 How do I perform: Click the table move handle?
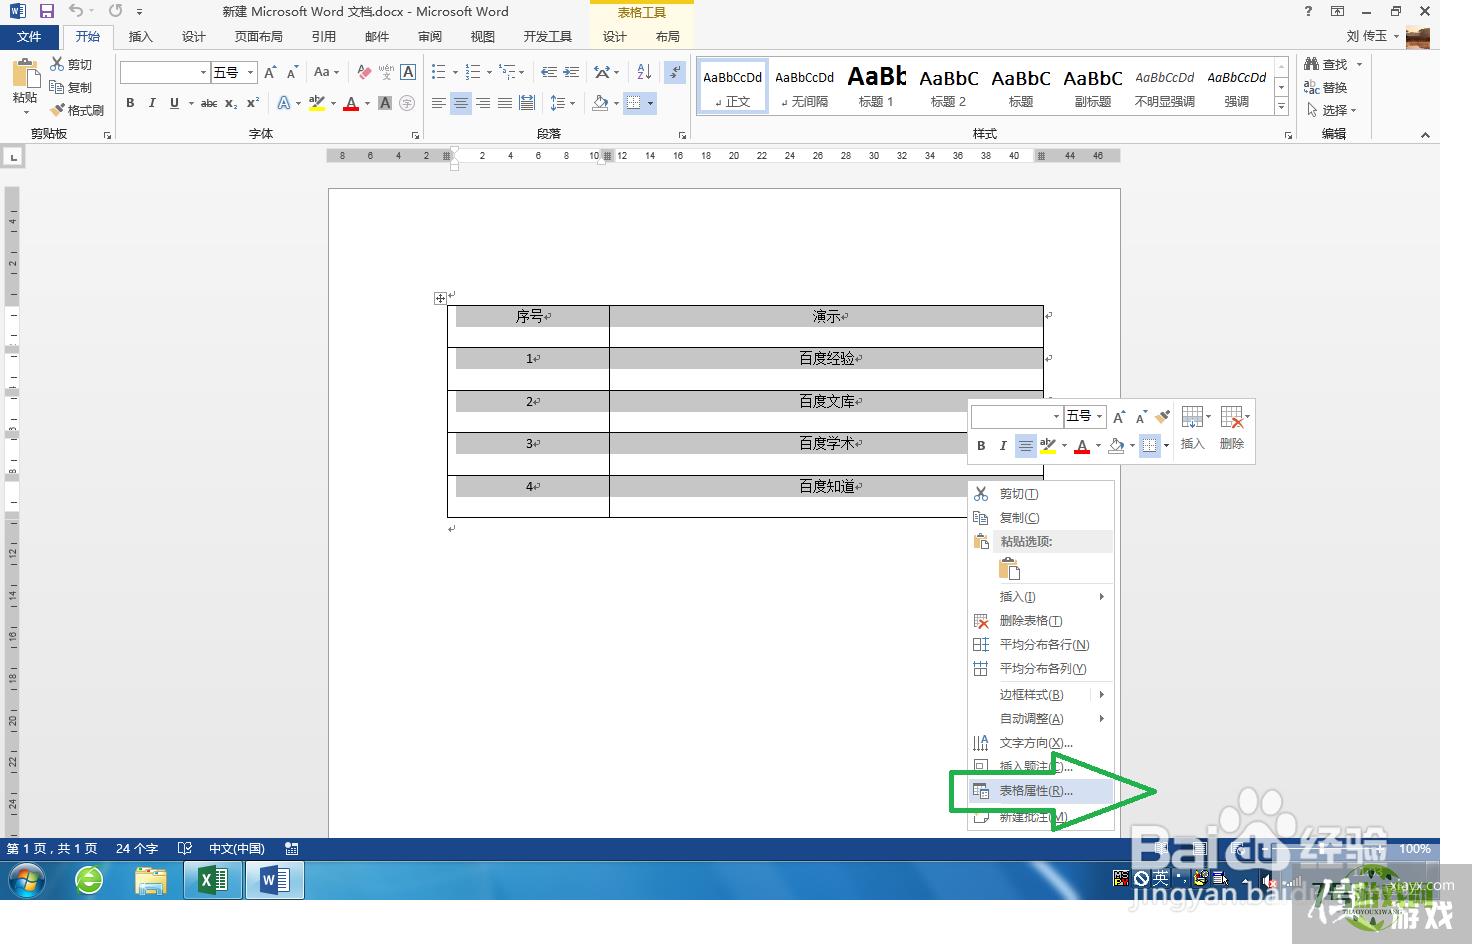click(440, 298)
